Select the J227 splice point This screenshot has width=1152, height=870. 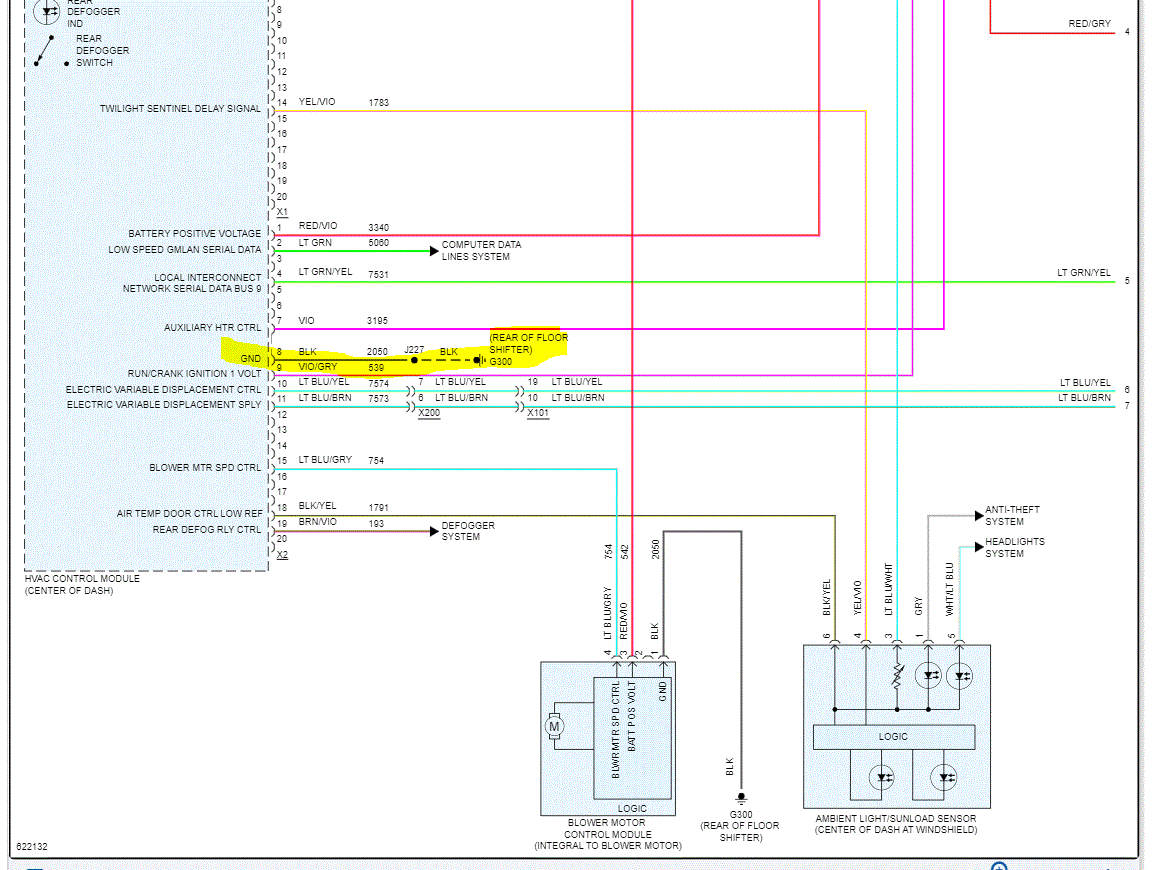tap(414, 359)
